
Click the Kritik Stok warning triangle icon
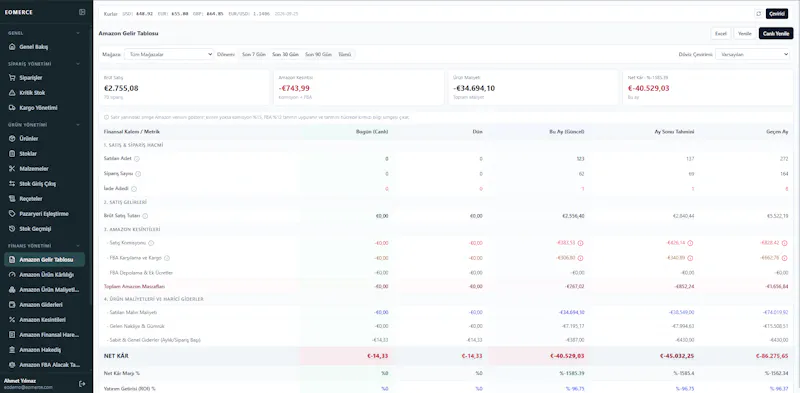(x=12, y=93)
